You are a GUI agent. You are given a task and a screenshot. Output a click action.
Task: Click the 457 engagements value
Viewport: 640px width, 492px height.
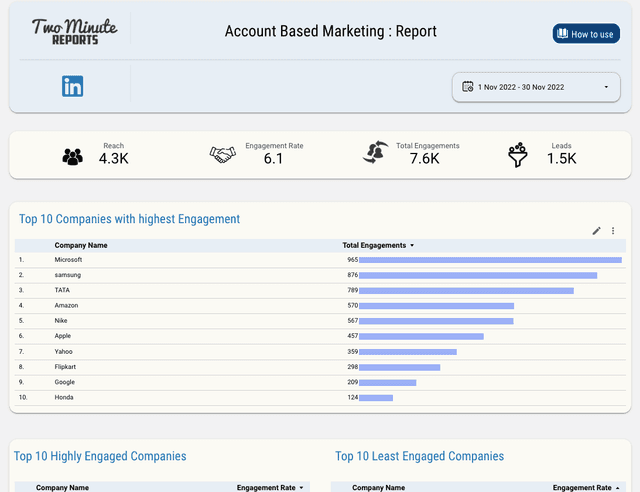[x=353, y=336]
